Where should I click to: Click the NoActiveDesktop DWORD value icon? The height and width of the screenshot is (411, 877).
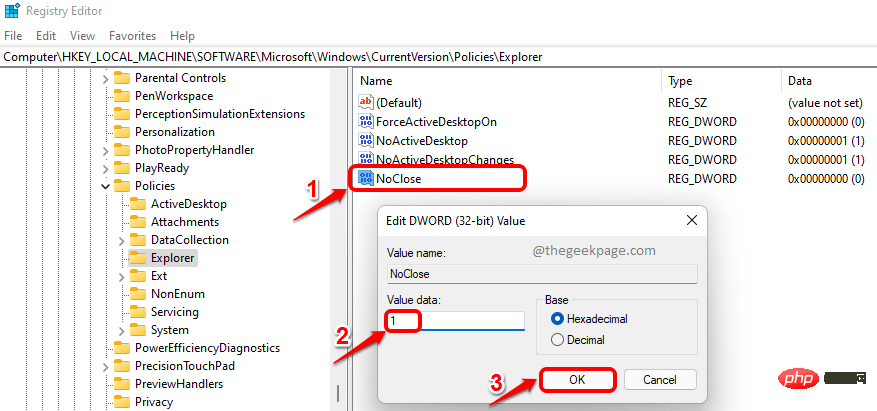point(365,140)
